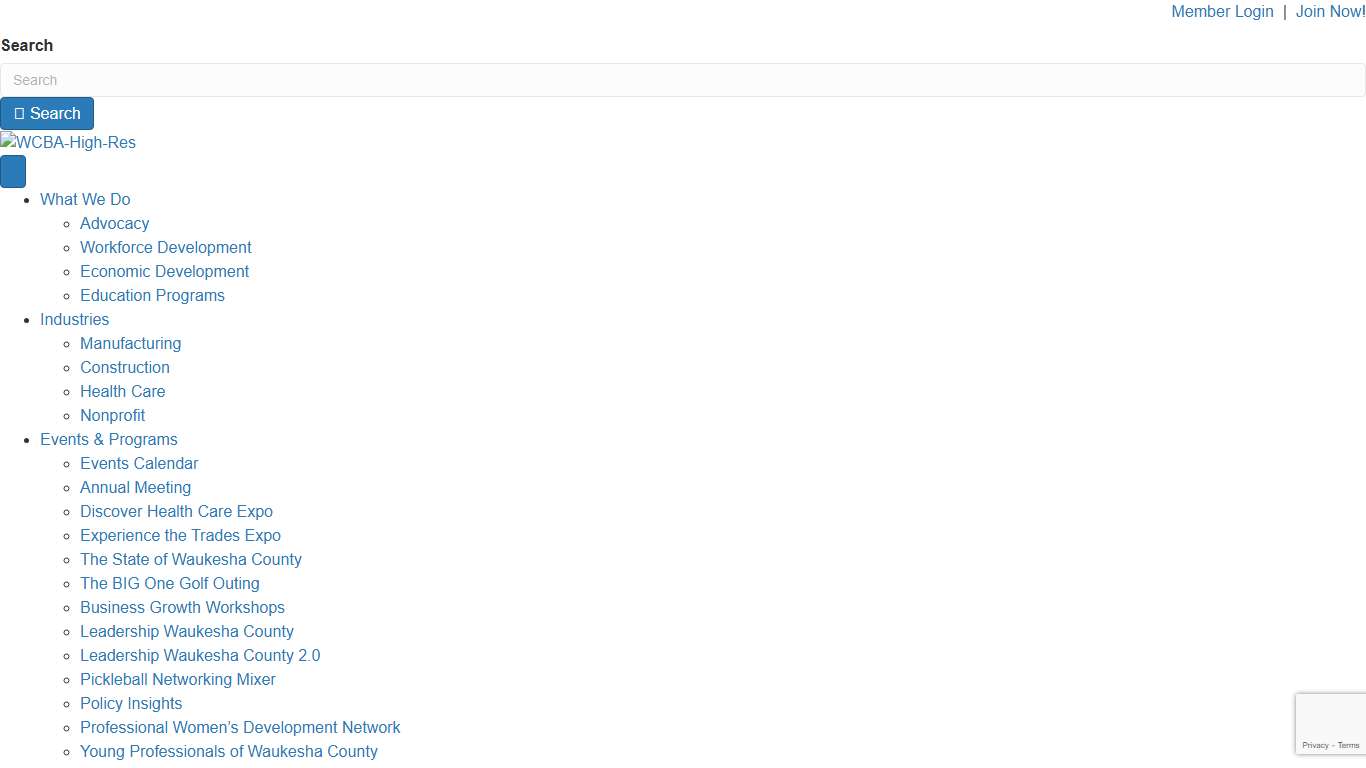
Task: Go to Workforce Development page
Action: tap(165, 248)
